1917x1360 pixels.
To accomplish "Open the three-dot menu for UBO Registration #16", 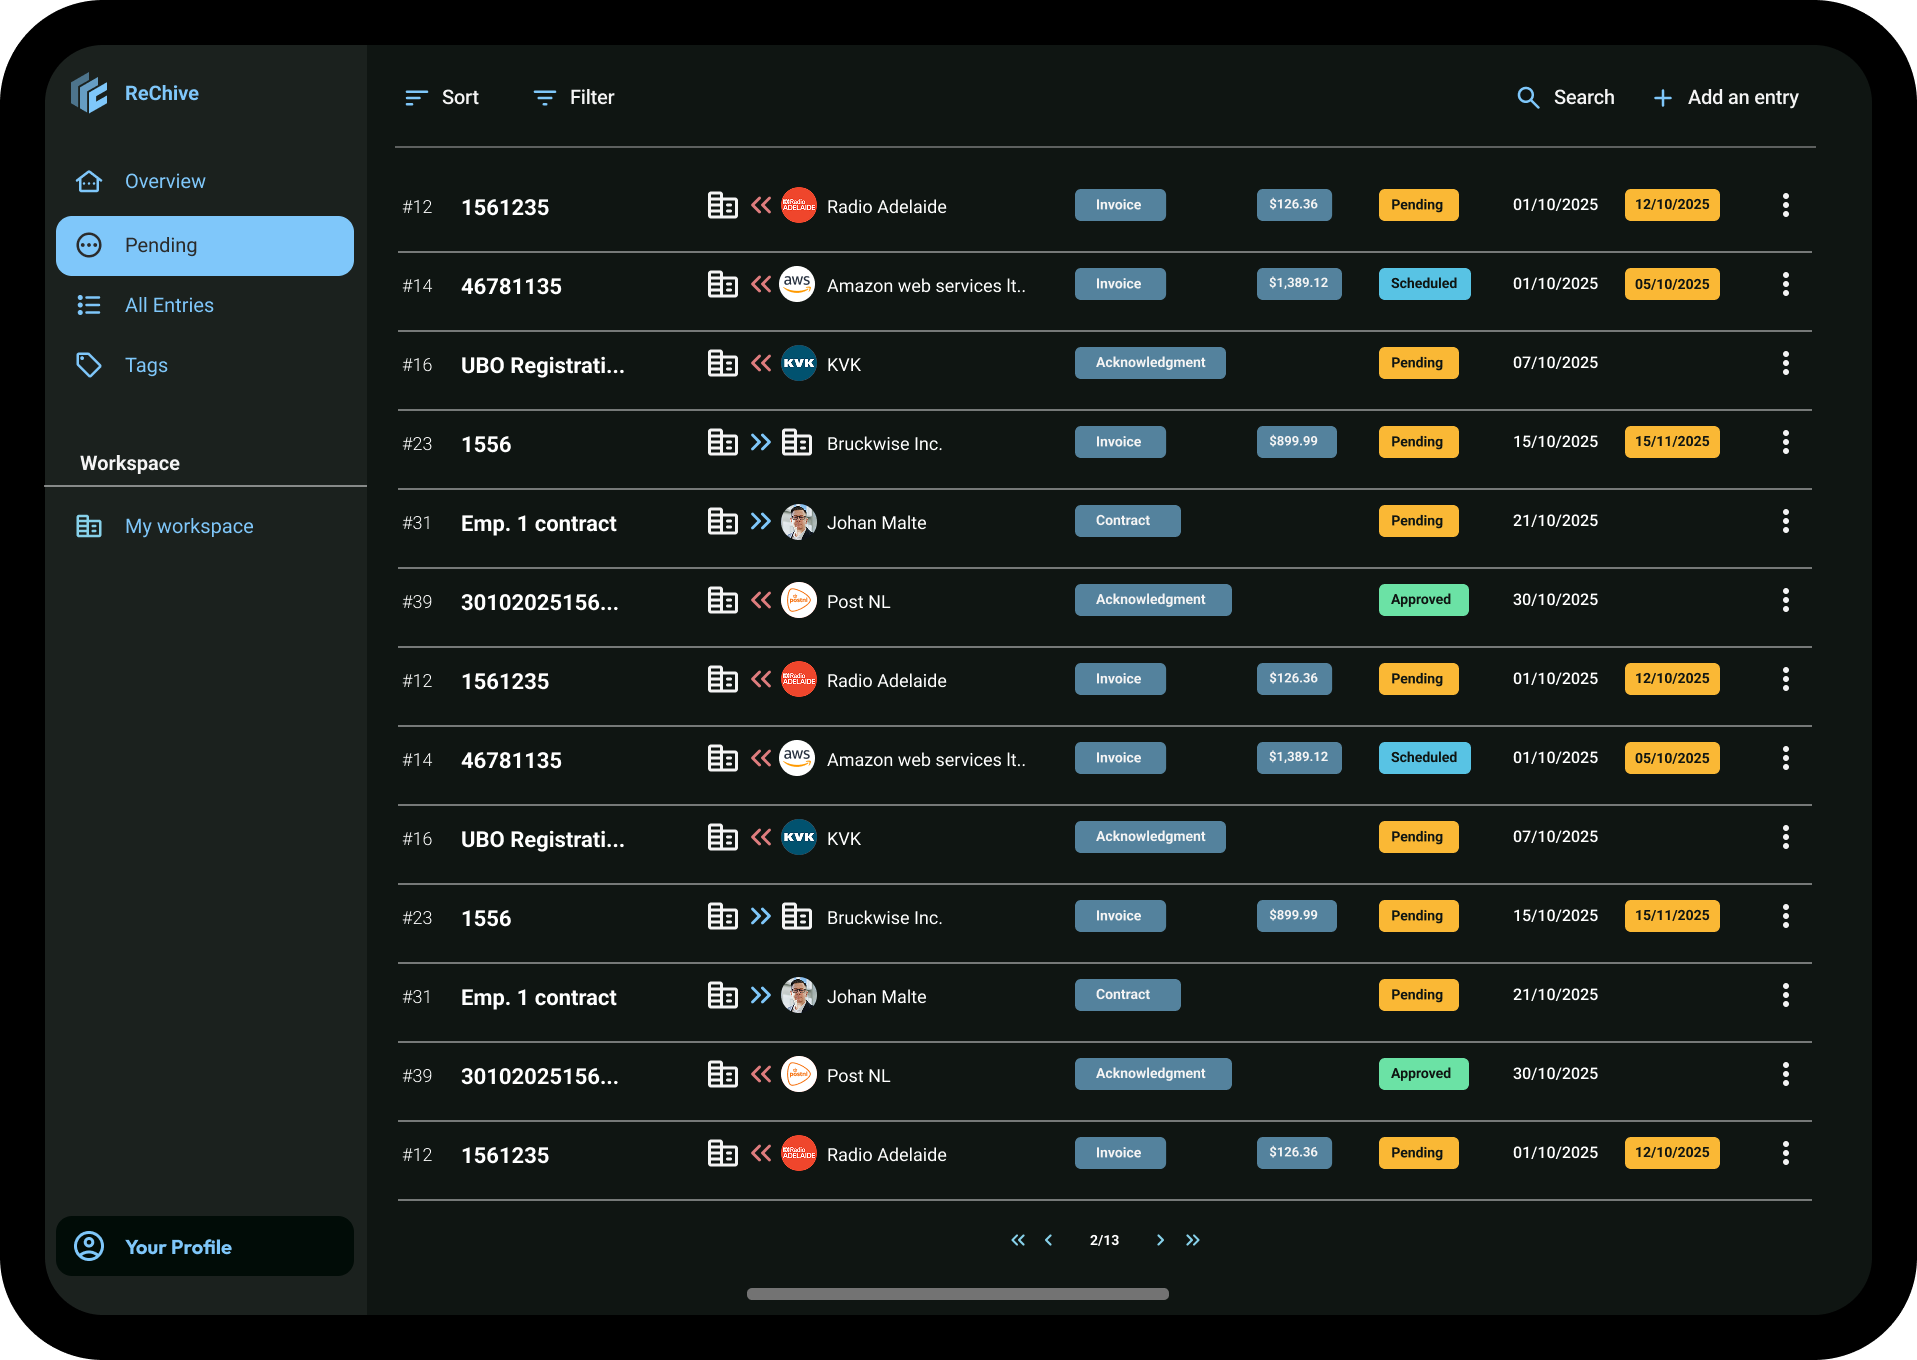I will tap(1785, 363).
